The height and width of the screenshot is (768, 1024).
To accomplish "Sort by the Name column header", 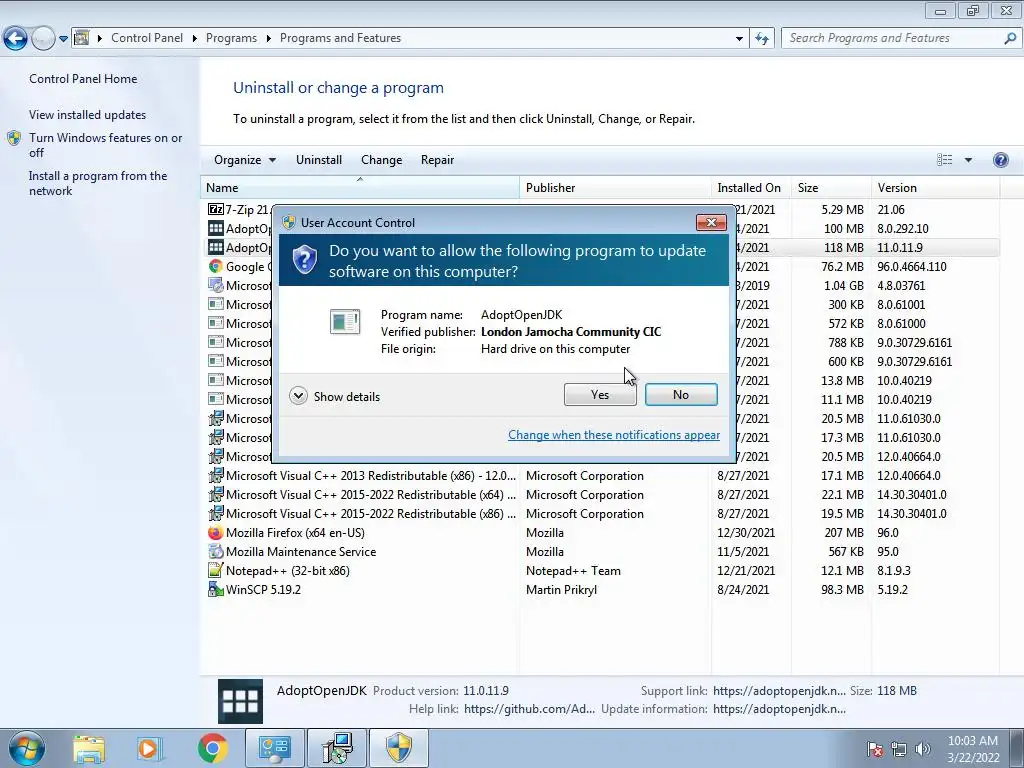I will (x=360, y=187).
